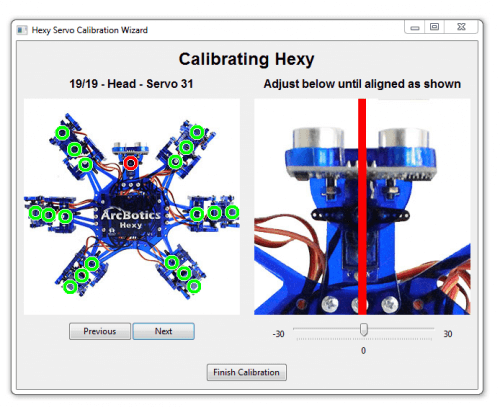Select the far-left green servo circle on middle-left leg
This screenshot has height=407, width=500.
tap(35, 213)
